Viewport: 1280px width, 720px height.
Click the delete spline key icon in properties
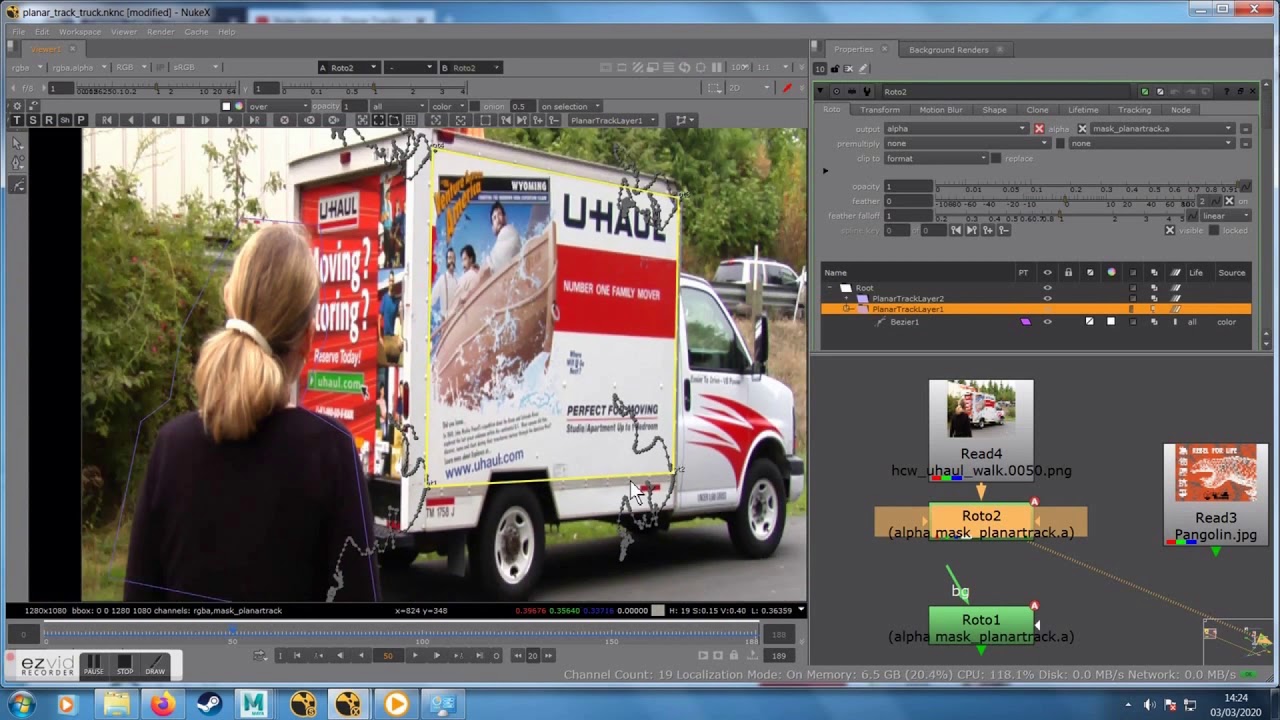(x=1003, y=231)
